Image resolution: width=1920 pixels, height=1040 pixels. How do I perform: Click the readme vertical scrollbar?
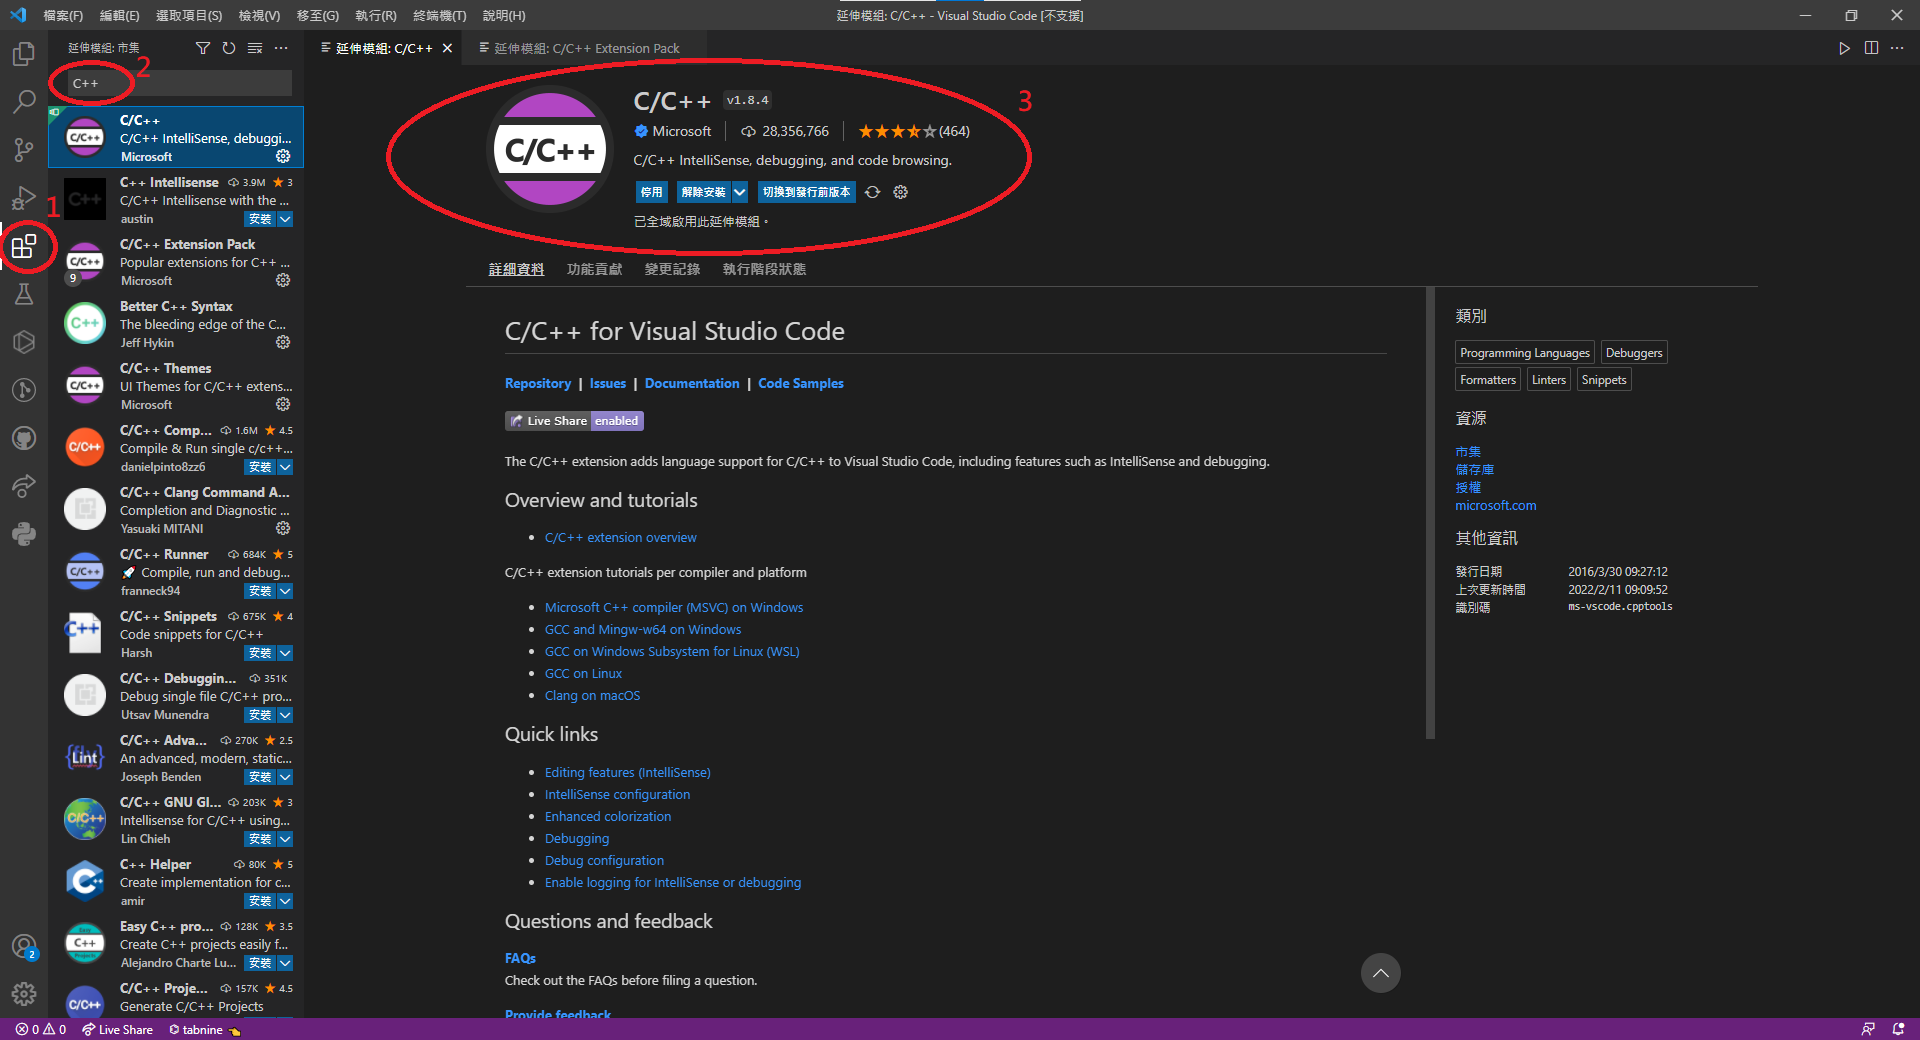[x=1430, y=513]
